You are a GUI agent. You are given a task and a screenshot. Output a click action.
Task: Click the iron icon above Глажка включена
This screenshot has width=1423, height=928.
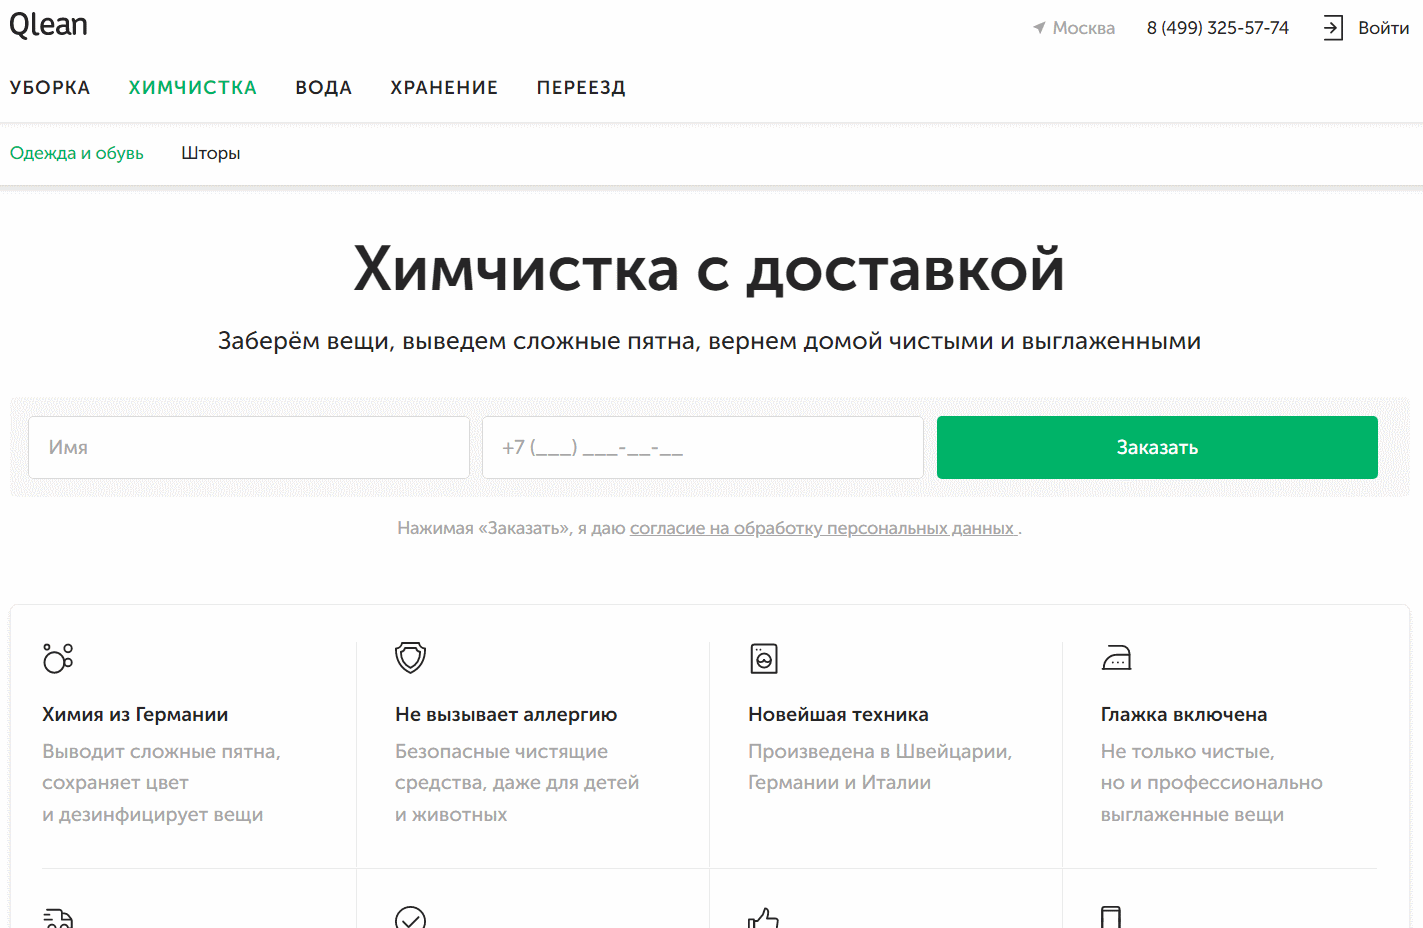click(x=1116, y=658)
